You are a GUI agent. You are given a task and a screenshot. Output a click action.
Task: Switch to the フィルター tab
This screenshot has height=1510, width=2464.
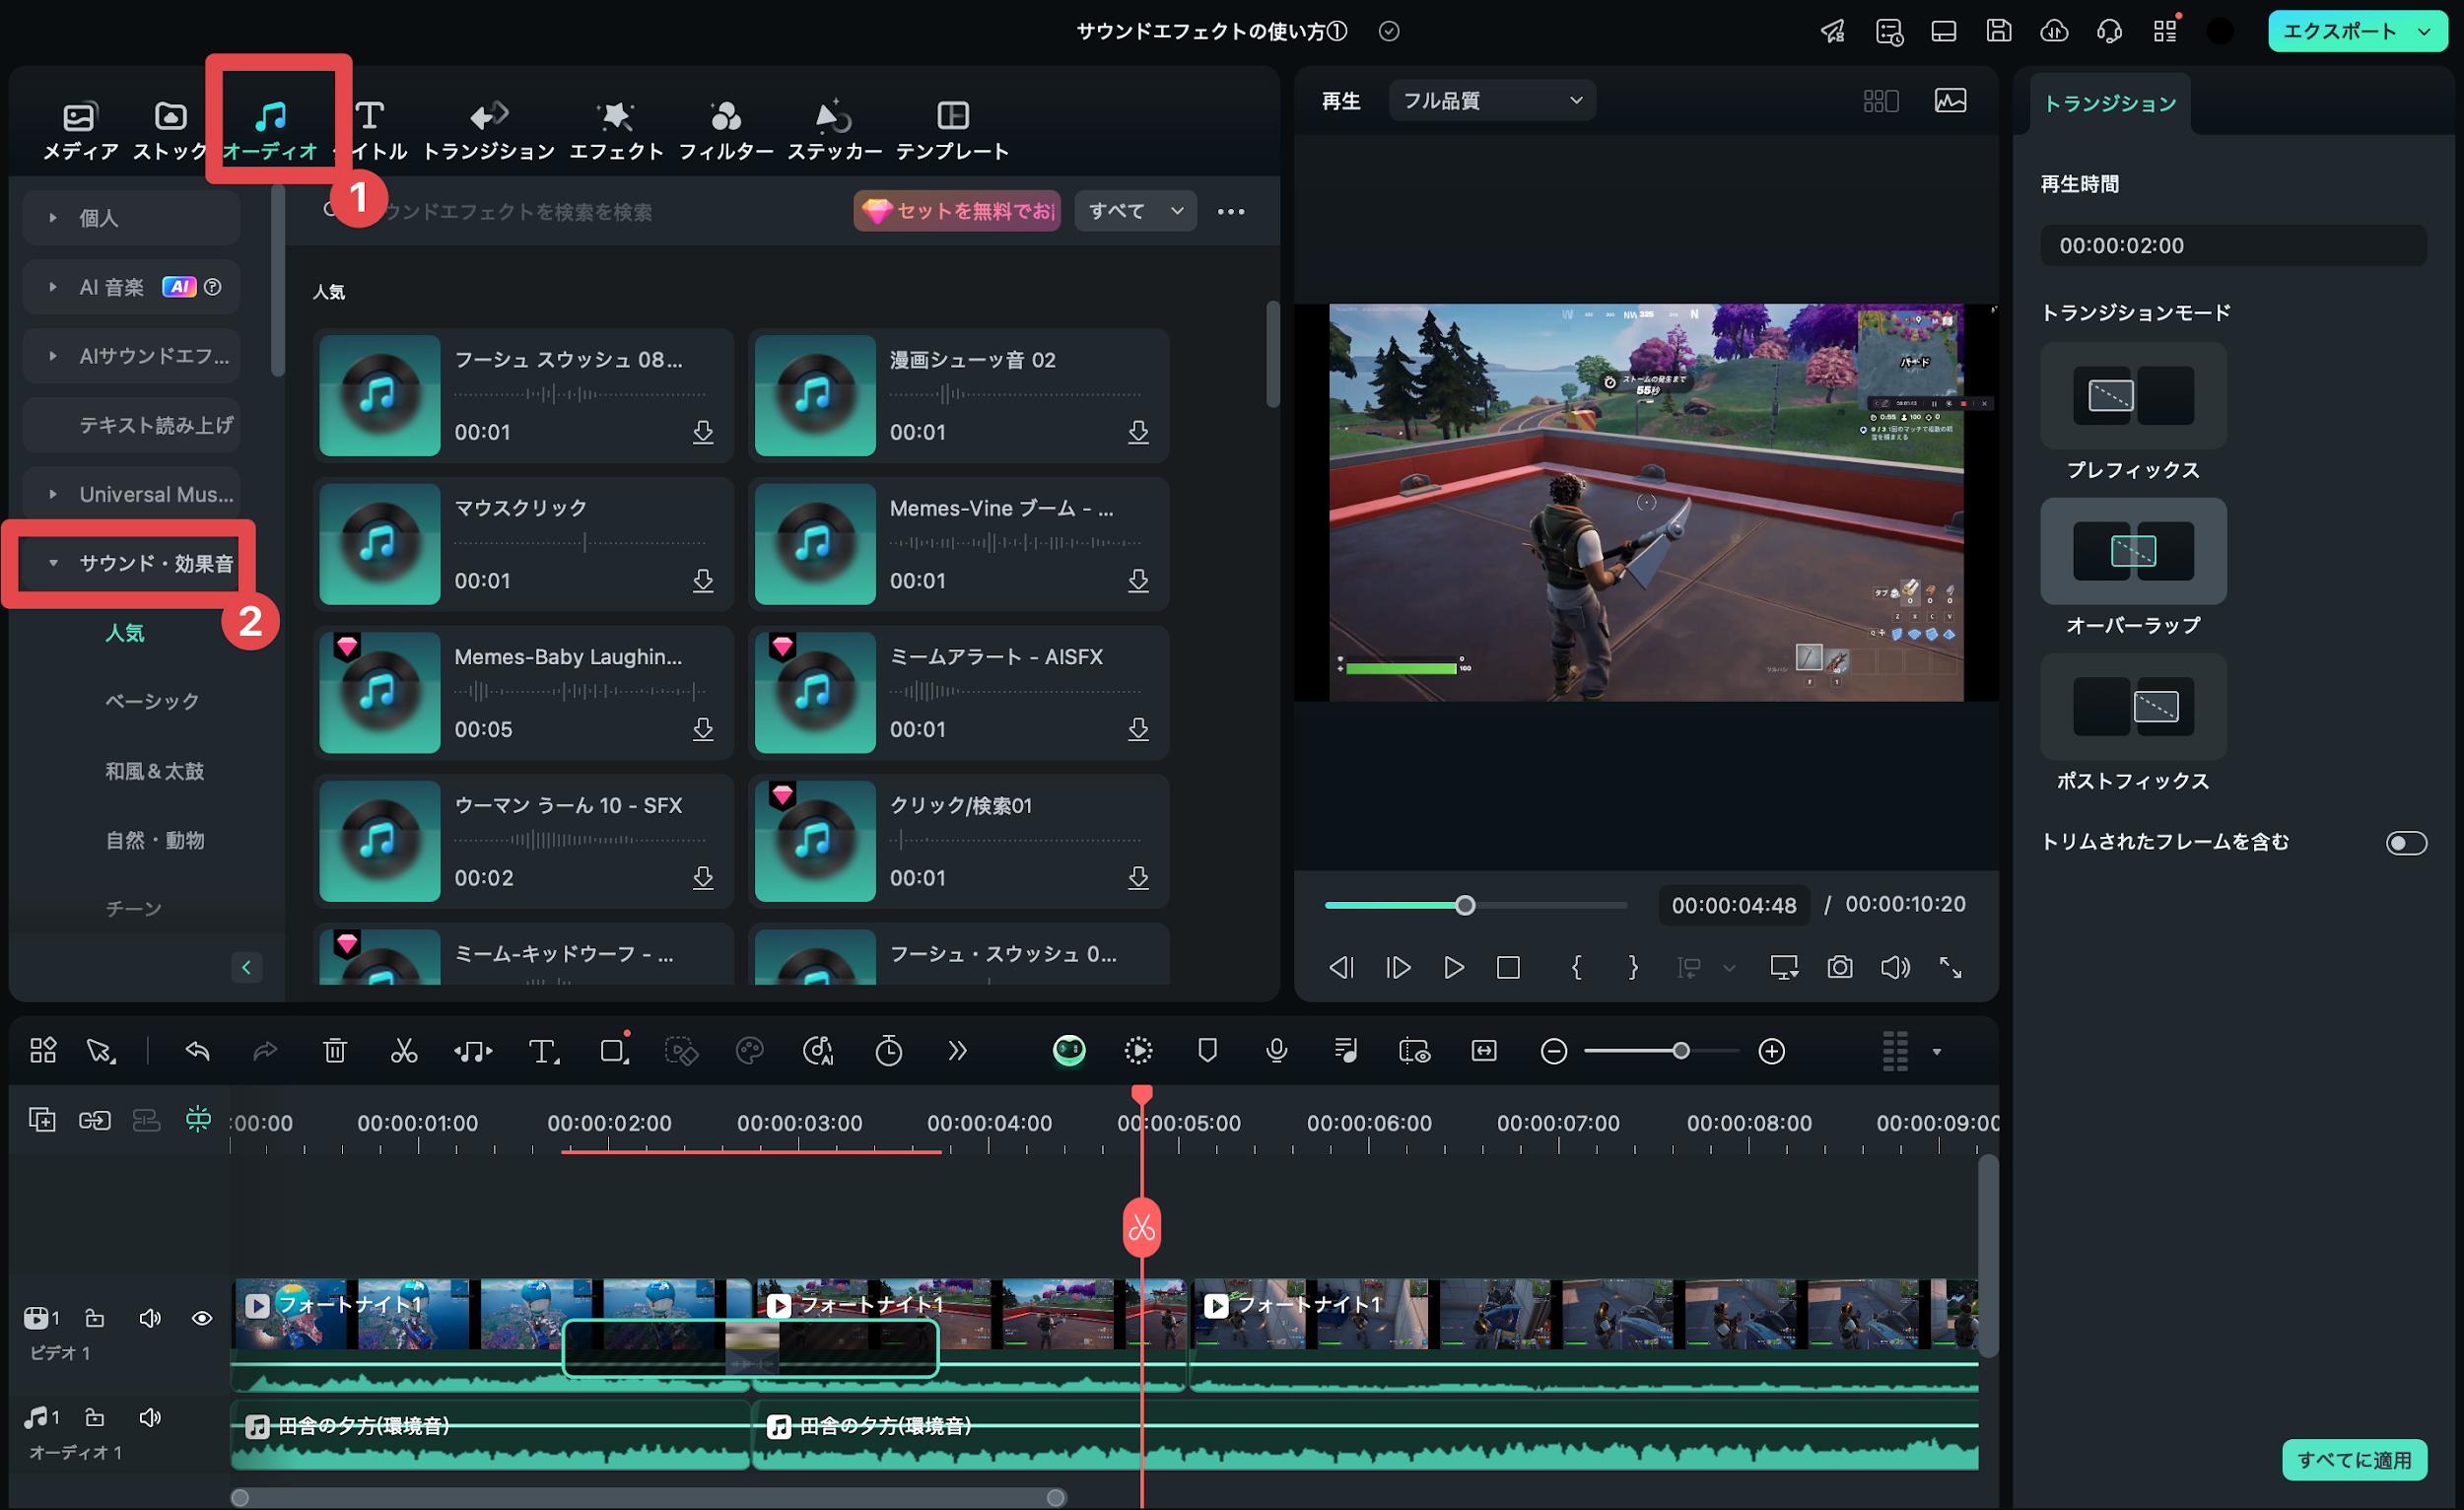point(726,130)
